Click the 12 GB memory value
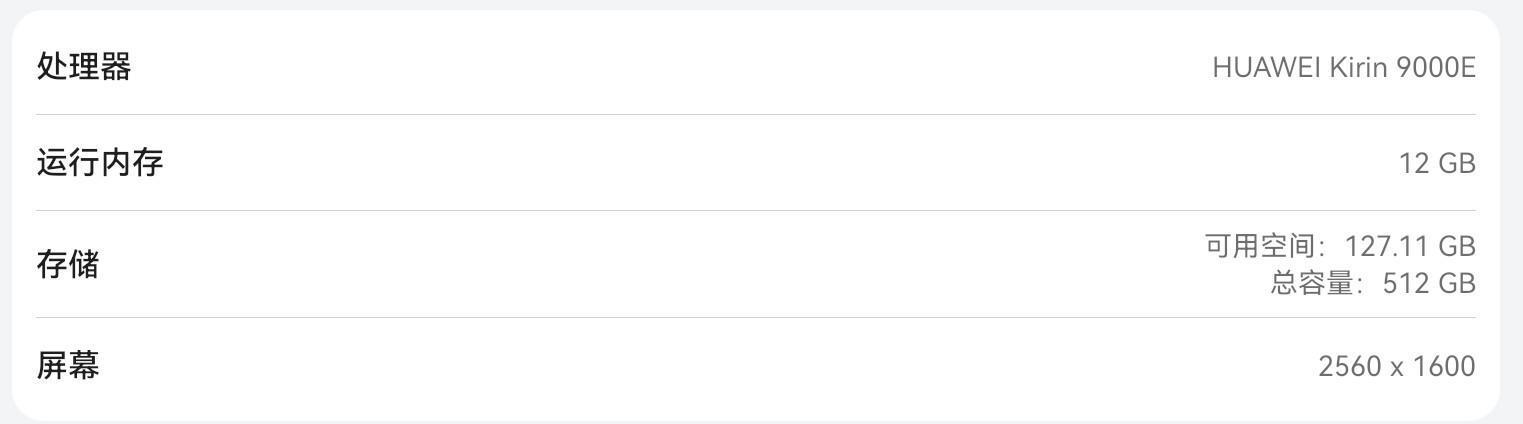Screen dimensions: 1523x424 1437,163
